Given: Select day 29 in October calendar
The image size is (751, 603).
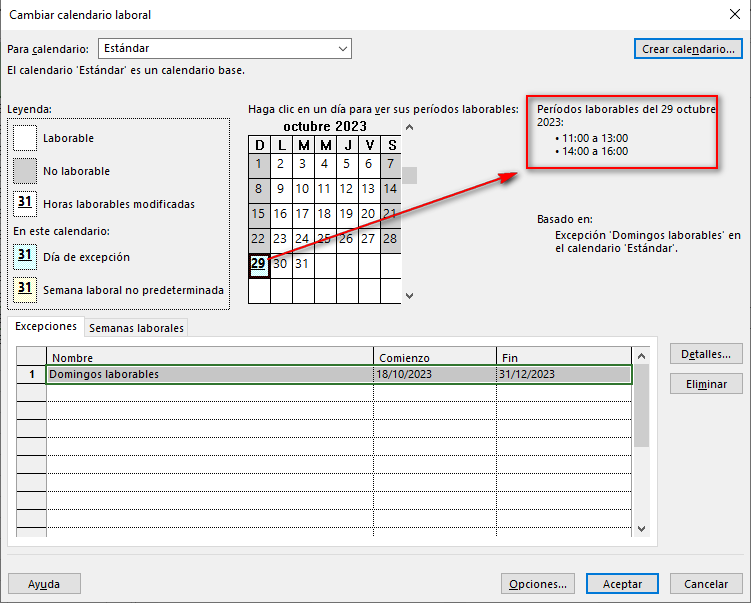Looking at the screenshot, I should [259, 264].
